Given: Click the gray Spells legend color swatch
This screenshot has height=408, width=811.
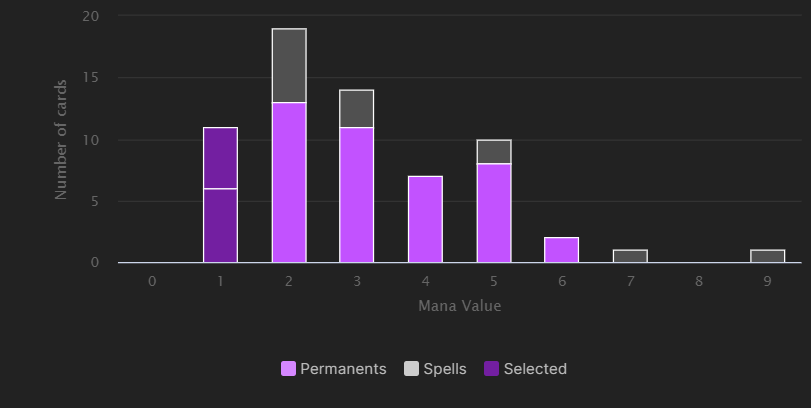Looking at the screenshot, I should (411, 369).
